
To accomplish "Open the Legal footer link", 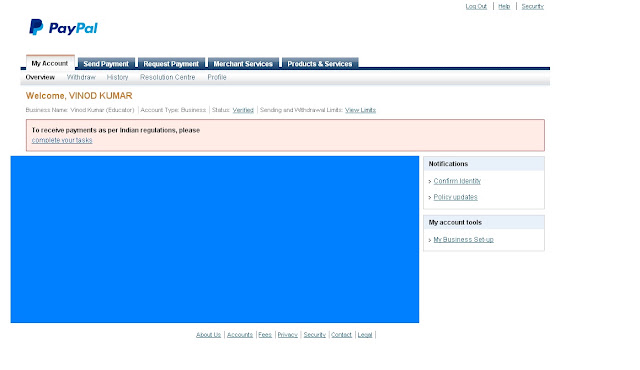I will [x=365, y=335].
